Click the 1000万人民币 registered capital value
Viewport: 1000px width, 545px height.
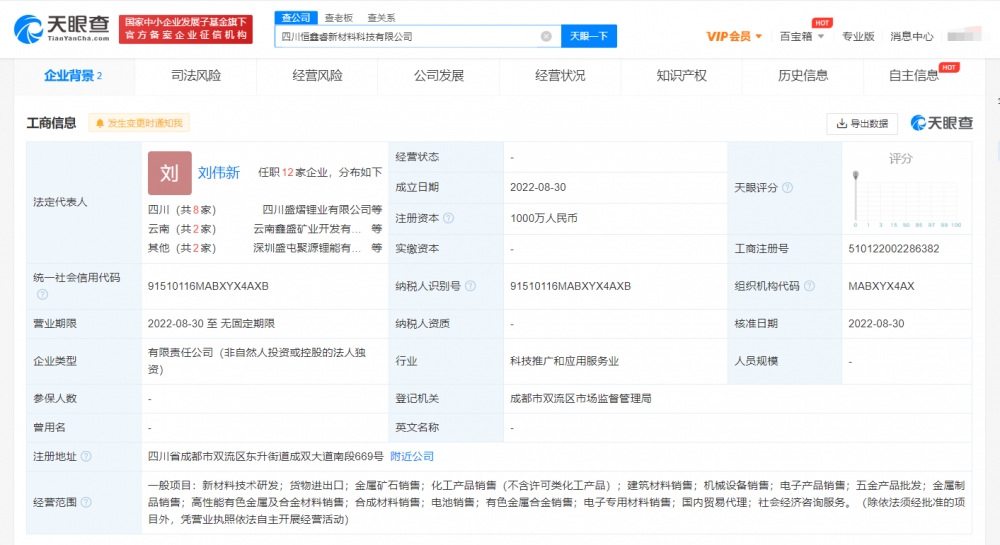tap(543, 218)
